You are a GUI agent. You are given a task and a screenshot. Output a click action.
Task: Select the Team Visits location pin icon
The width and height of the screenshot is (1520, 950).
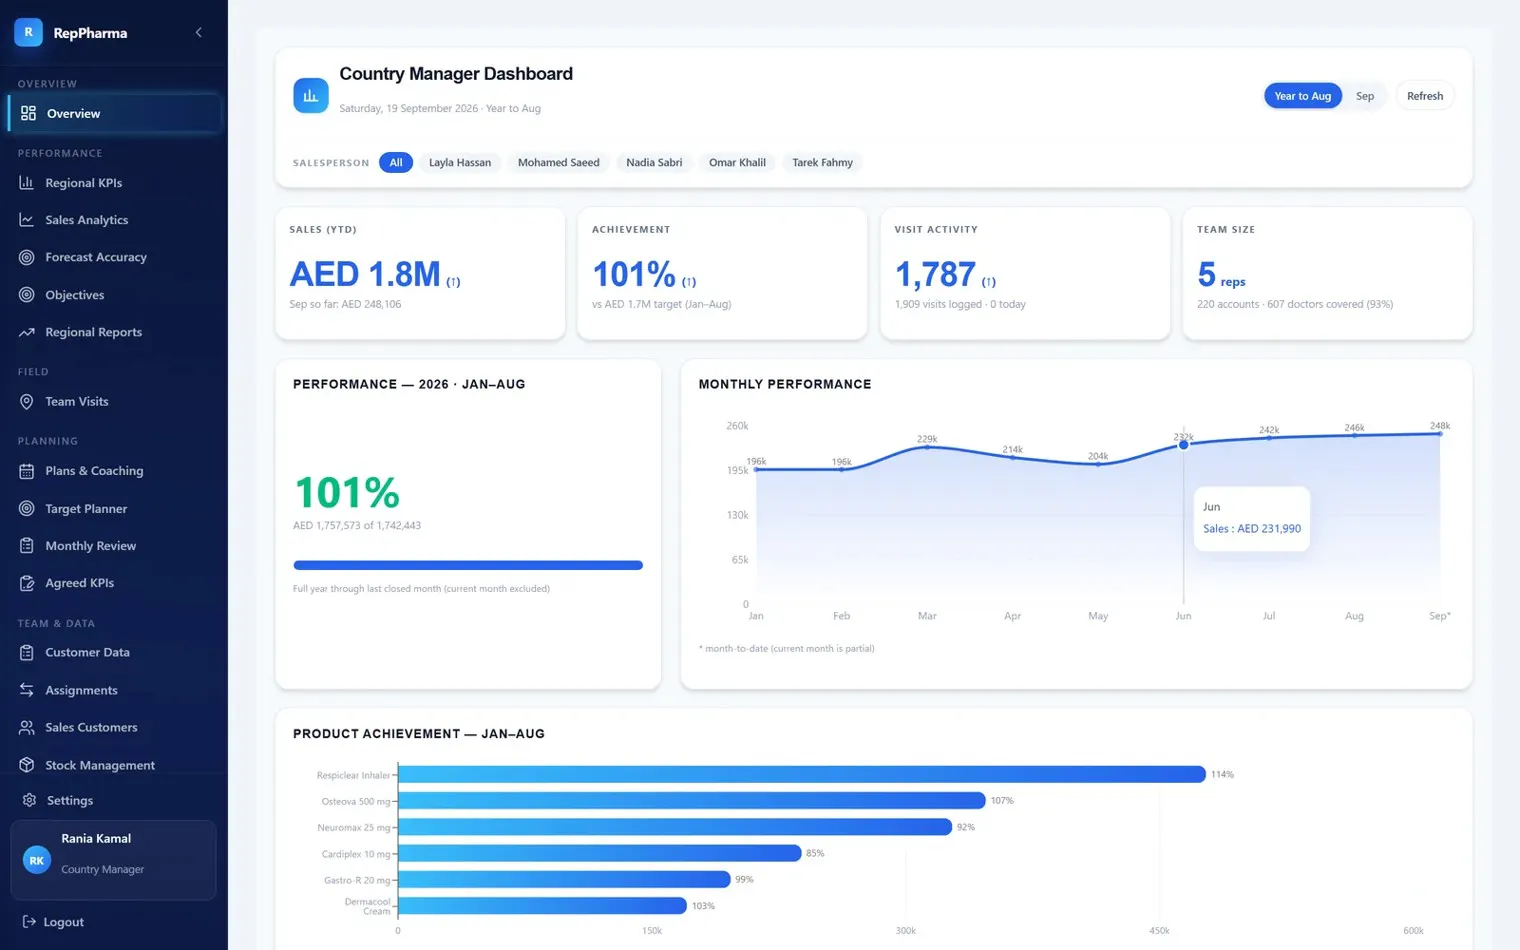click(x=27, y=401)
